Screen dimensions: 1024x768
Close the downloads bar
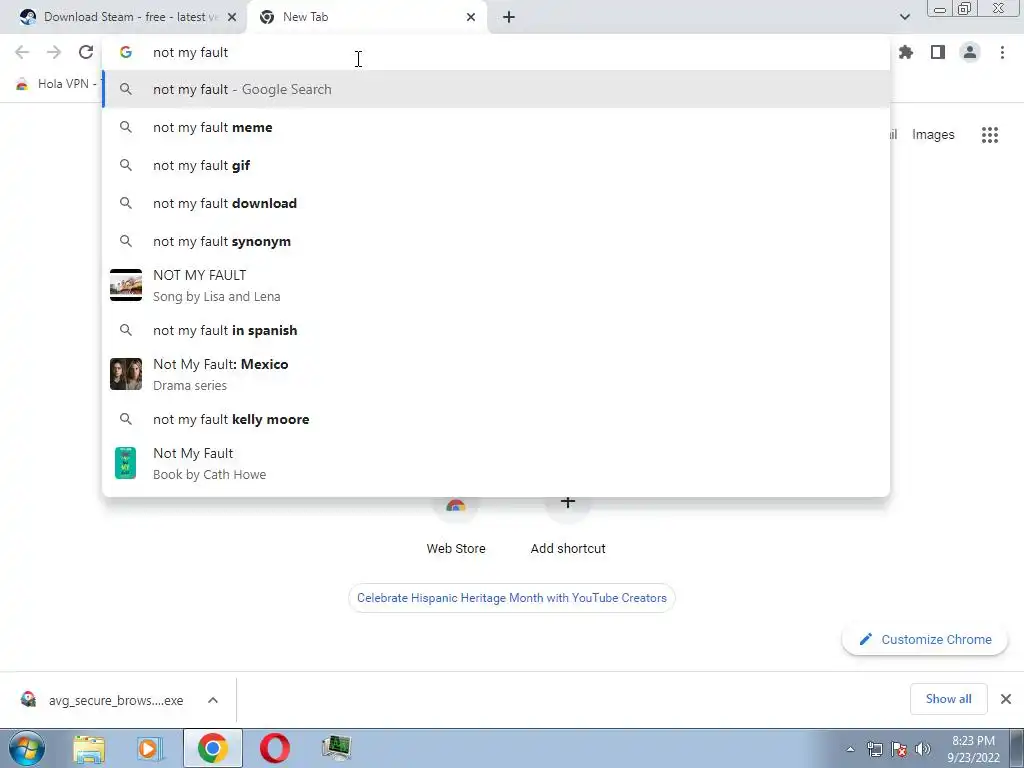pyautogui.click(x=1006, y=699)
